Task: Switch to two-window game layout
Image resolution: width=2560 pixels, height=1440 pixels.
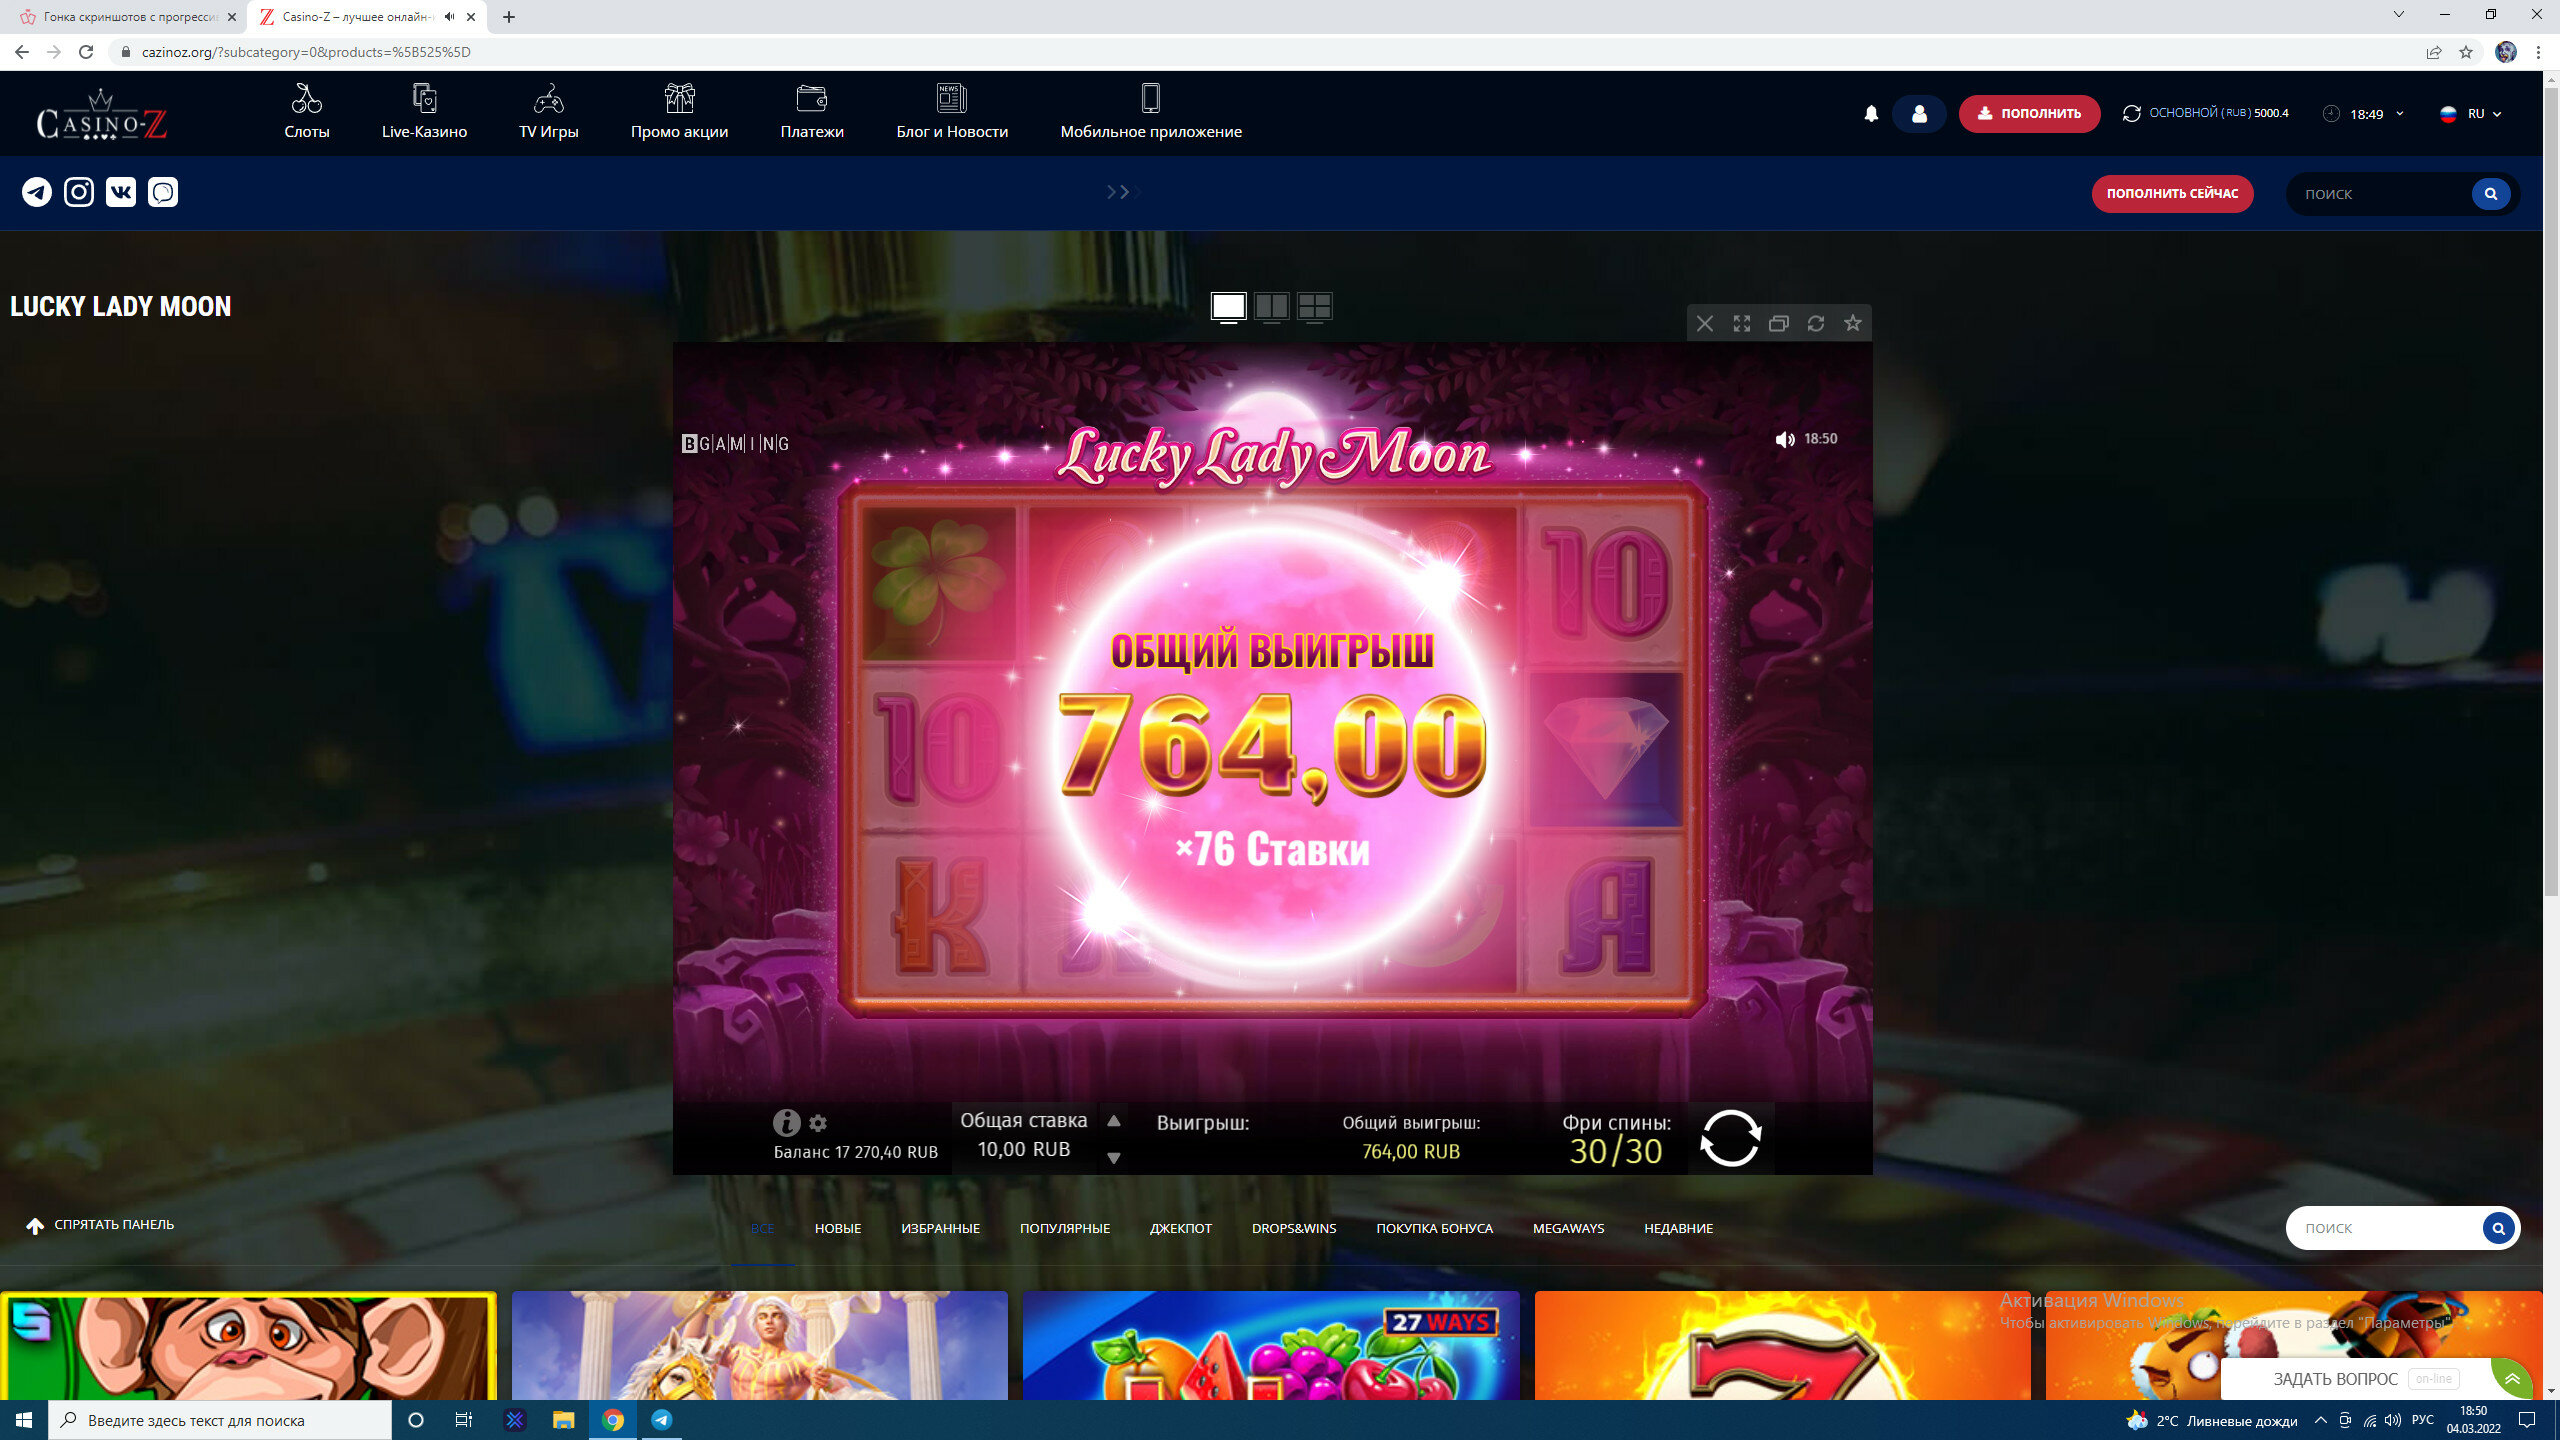Action: pos(1271,306)
